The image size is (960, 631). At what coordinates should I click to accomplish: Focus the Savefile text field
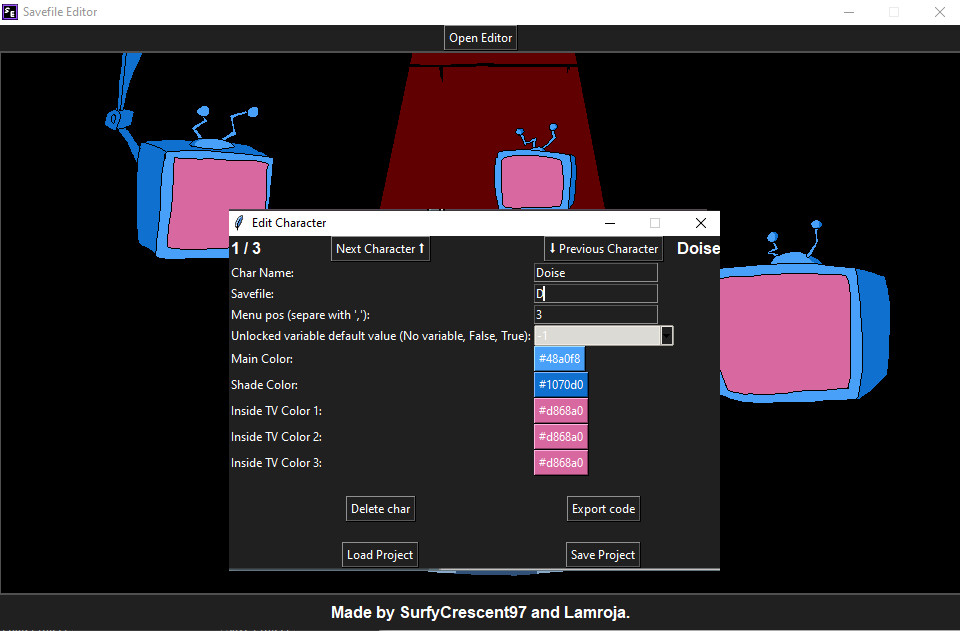click(596, 294)
